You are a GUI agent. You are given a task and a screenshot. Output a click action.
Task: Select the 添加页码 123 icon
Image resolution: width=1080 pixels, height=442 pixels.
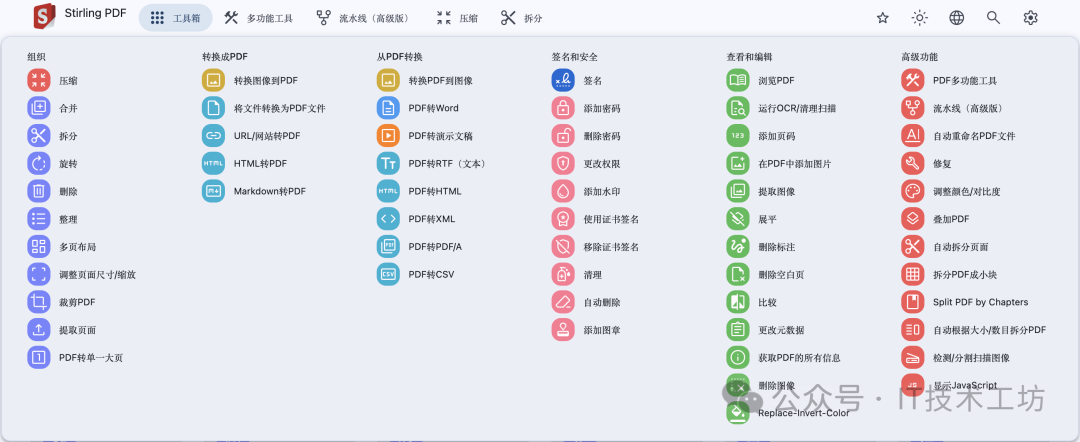(738, 136)
